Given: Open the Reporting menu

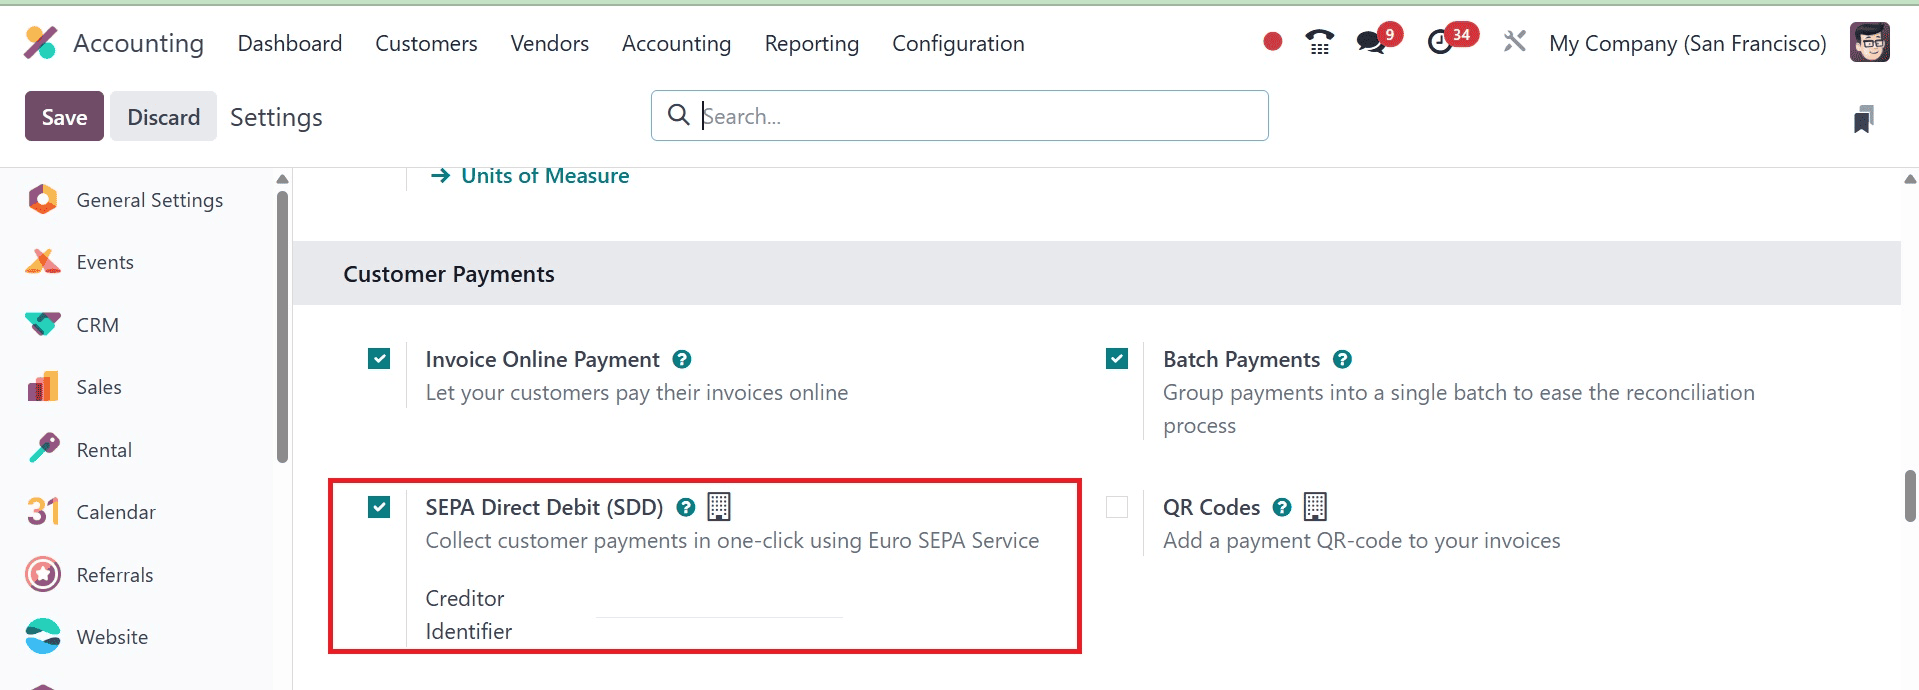Looking at the screenshot, I should pyautogui.click(x=812, y=43).
